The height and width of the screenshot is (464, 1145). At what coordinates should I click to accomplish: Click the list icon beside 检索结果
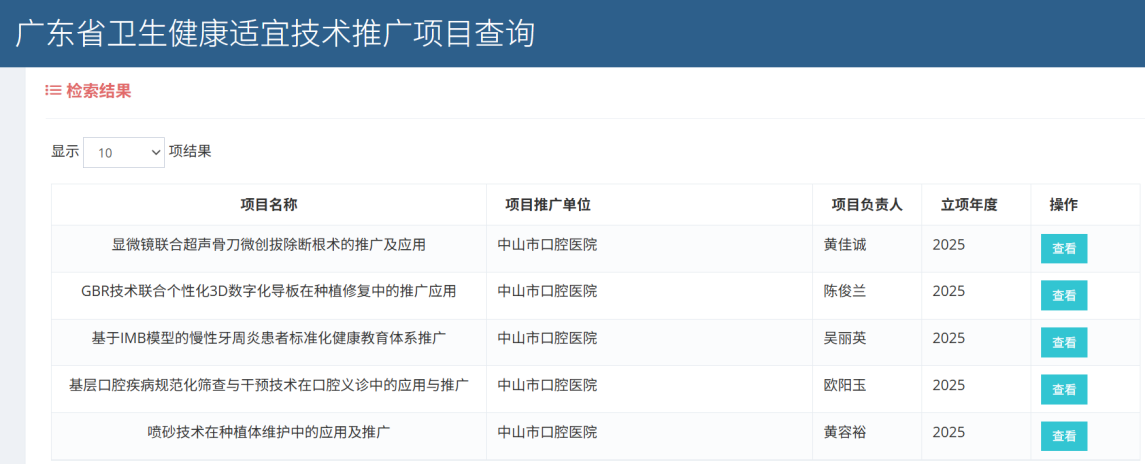pyautogui.click(x=53, y=91)
